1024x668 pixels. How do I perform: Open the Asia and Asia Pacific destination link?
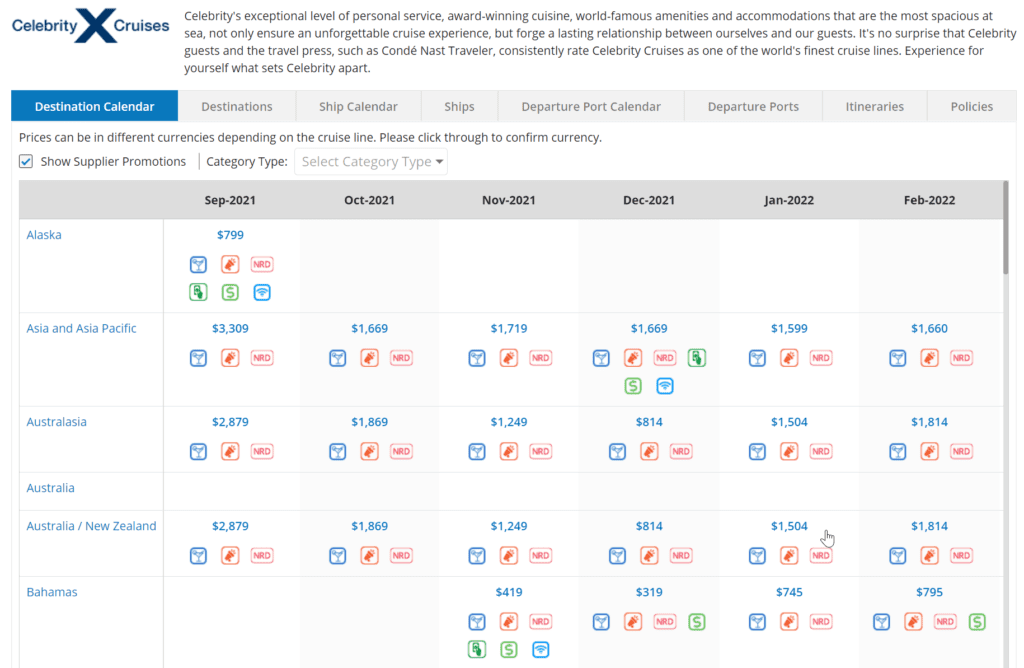(x=82, y=328)
